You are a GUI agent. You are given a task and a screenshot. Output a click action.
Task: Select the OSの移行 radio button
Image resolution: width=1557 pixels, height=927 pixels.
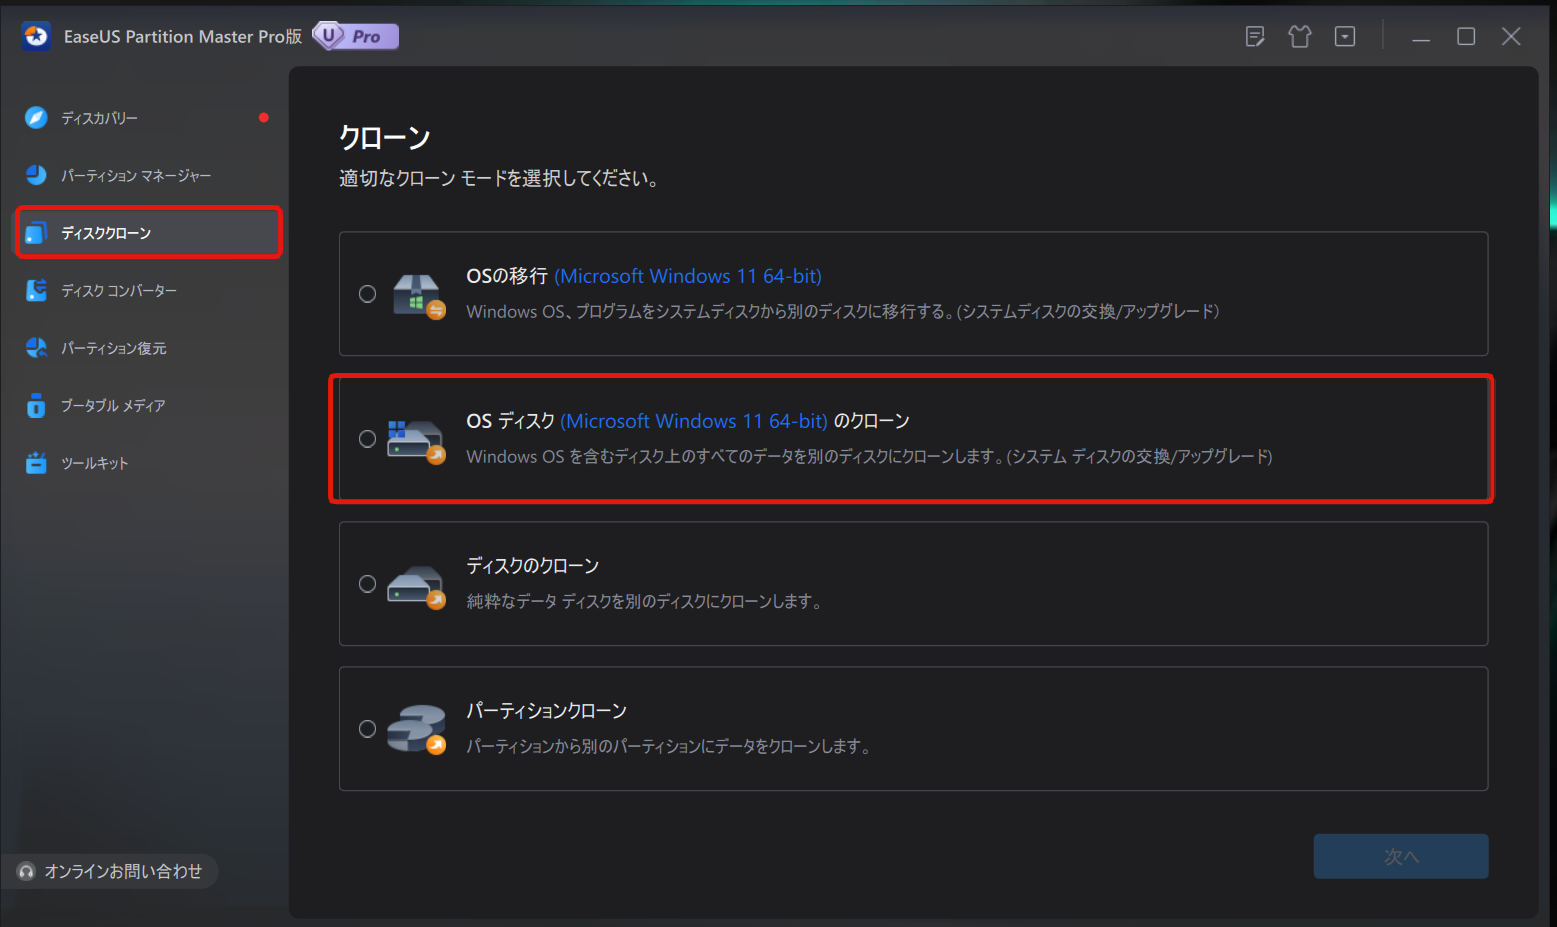coord(368,294)
